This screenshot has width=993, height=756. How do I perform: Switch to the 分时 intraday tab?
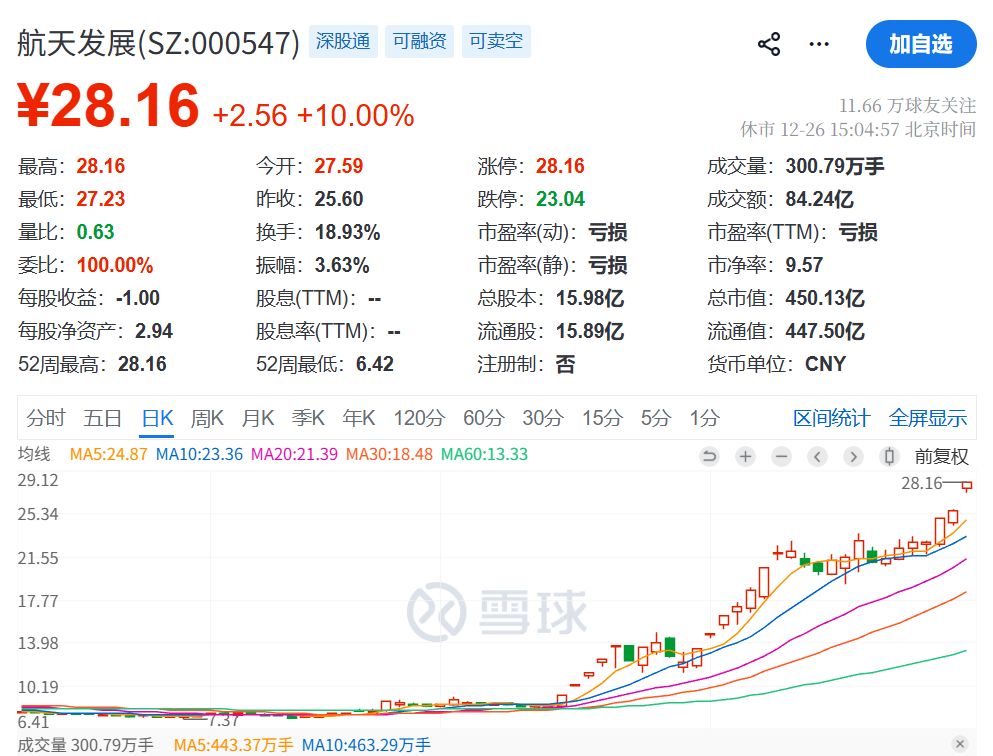click(46, 418)
